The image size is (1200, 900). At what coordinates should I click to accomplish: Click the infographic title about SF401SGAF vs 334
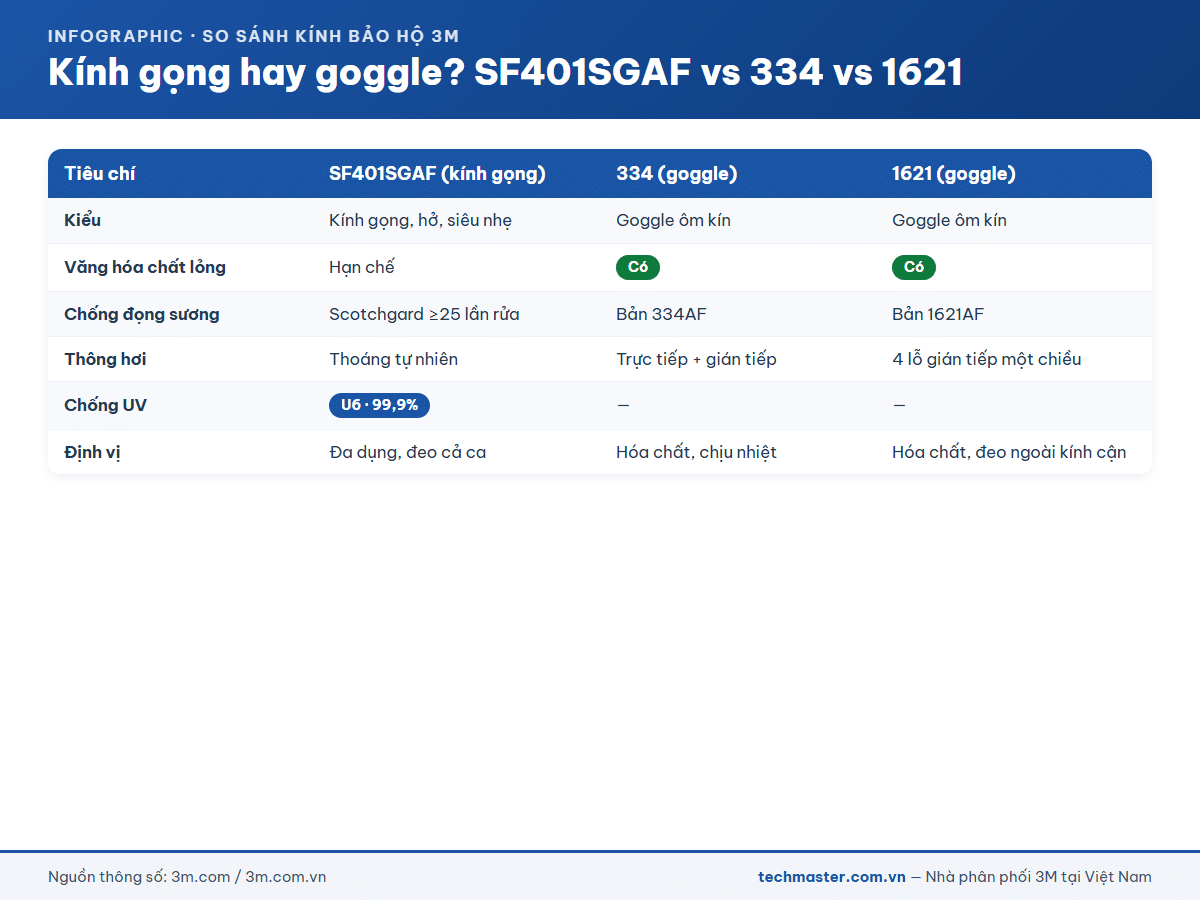pyautogui.click(x=505, y=73)
